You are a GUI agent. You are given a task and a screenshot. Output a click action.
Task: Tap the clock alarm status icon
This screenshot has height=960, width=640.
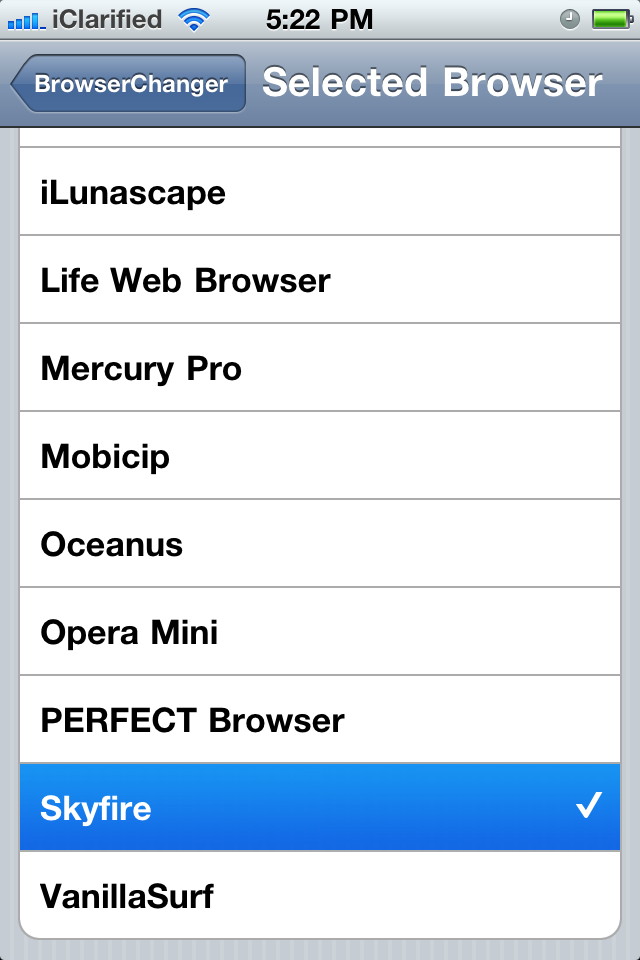tap(569, 19)
